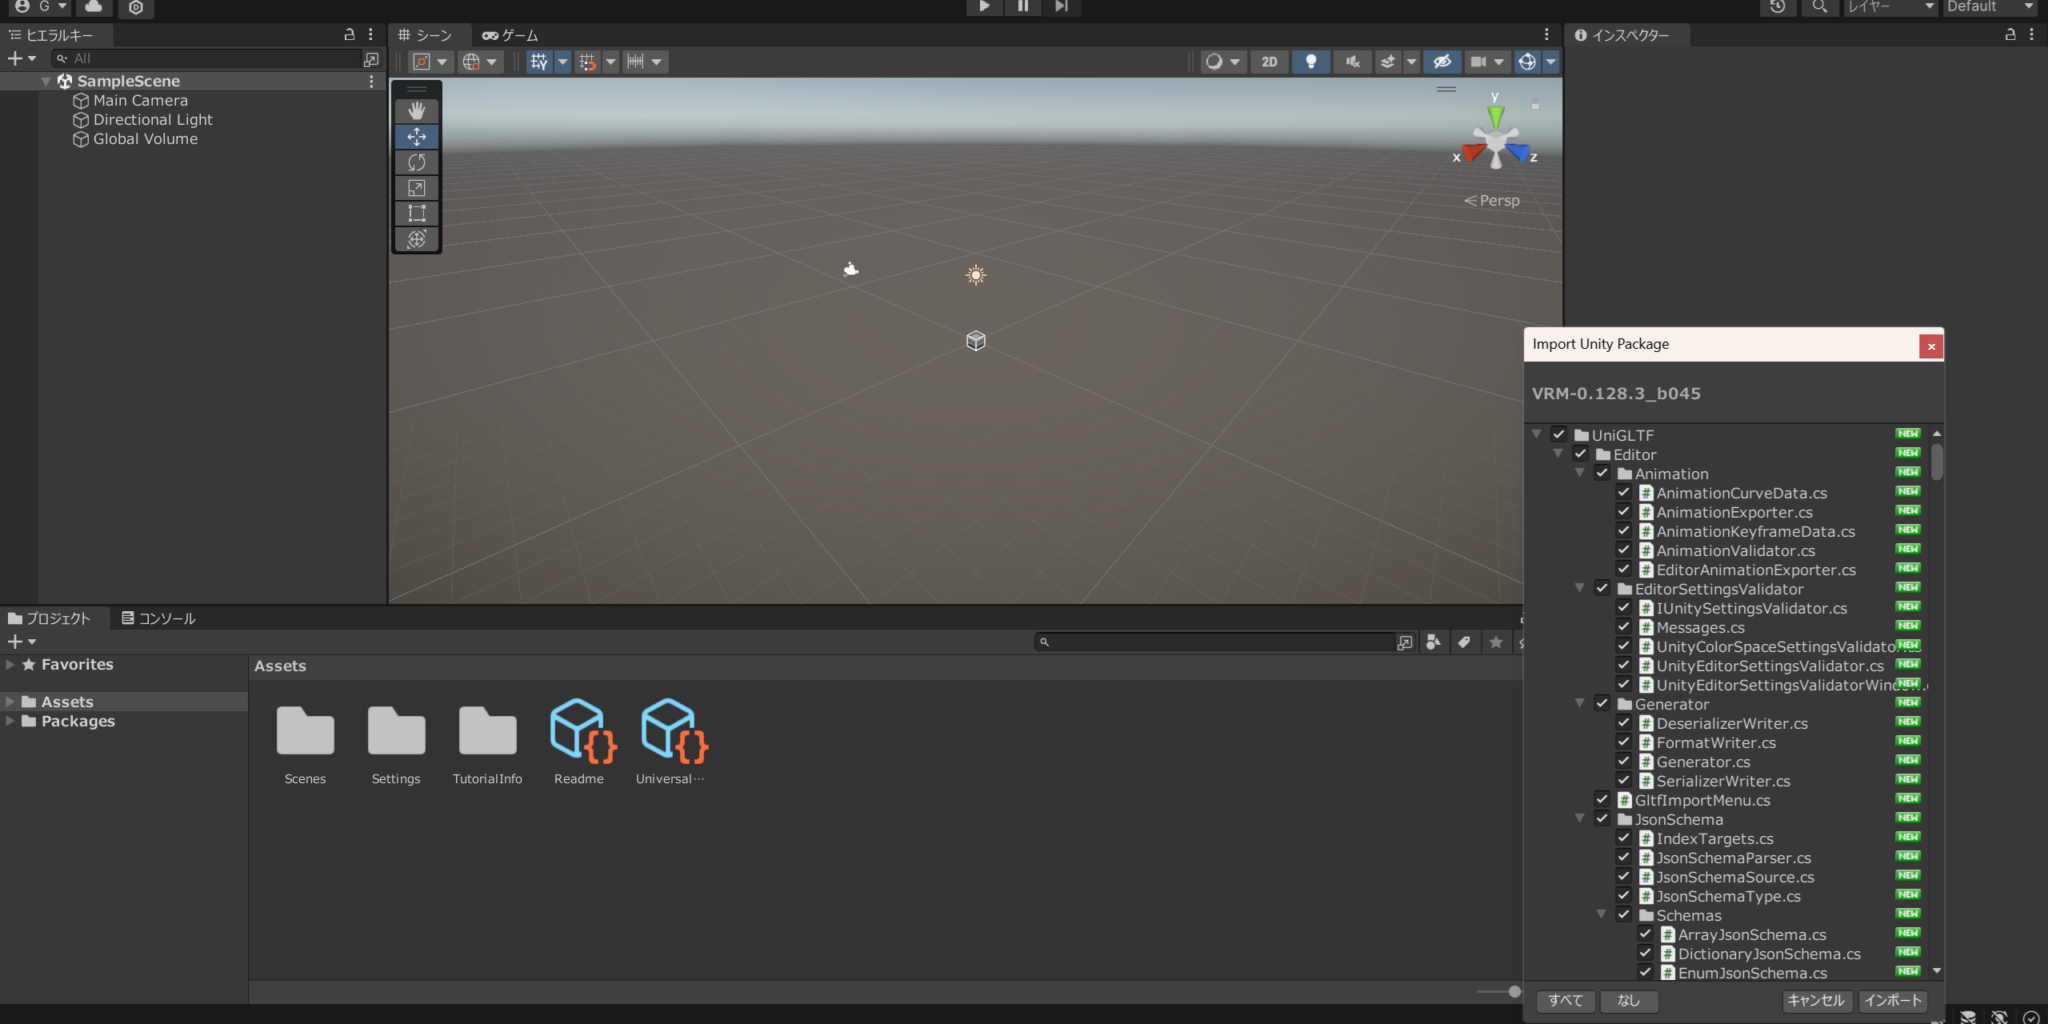This screenshot has height=1024, width=2048.
Task: Toggle grid visibility icon
Action: pos(539,62)
